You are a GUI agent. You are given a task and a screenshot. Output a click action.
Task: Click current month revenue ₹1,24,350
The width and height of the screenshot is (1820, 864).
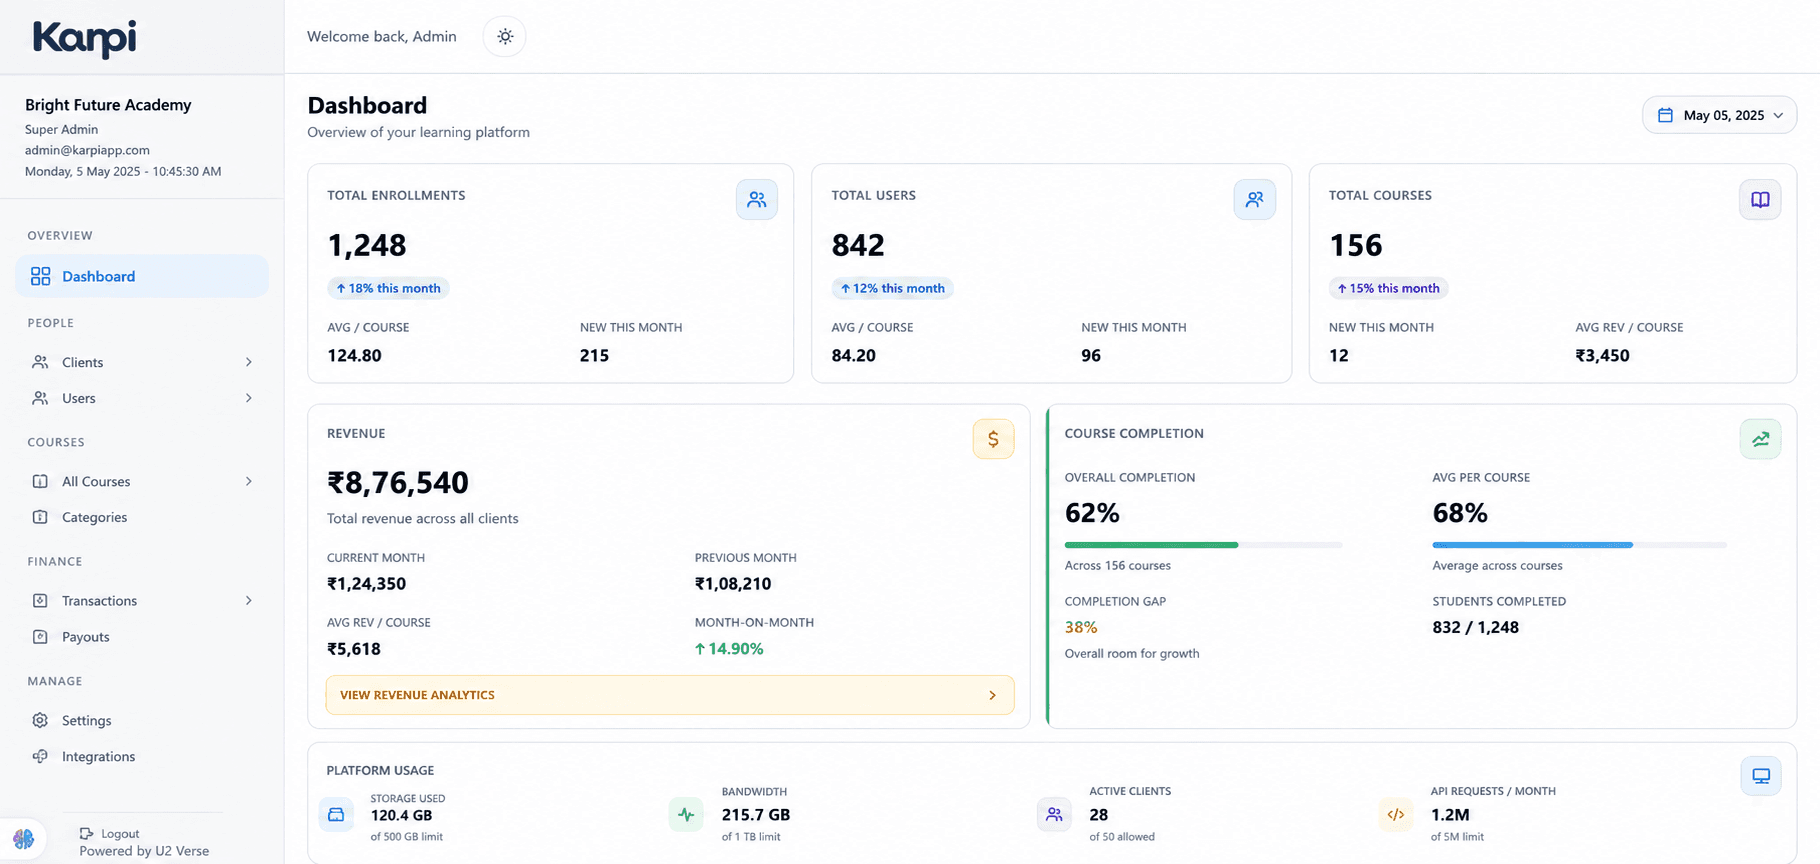(x=366, y=584)
